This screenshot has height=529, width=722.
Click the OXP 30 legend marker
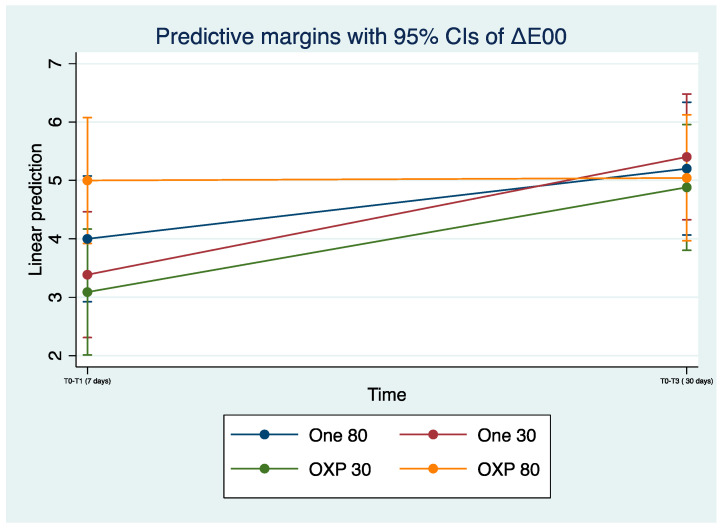265,471
